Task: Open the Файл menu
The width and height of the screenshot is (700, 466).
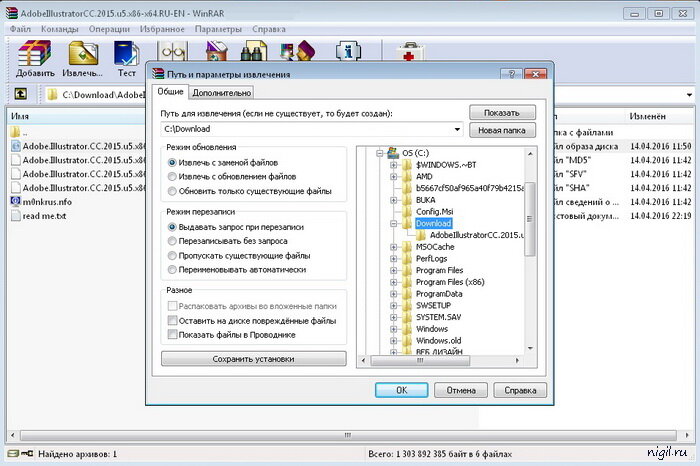Action: pyautogui.click(x=20, y=29)
